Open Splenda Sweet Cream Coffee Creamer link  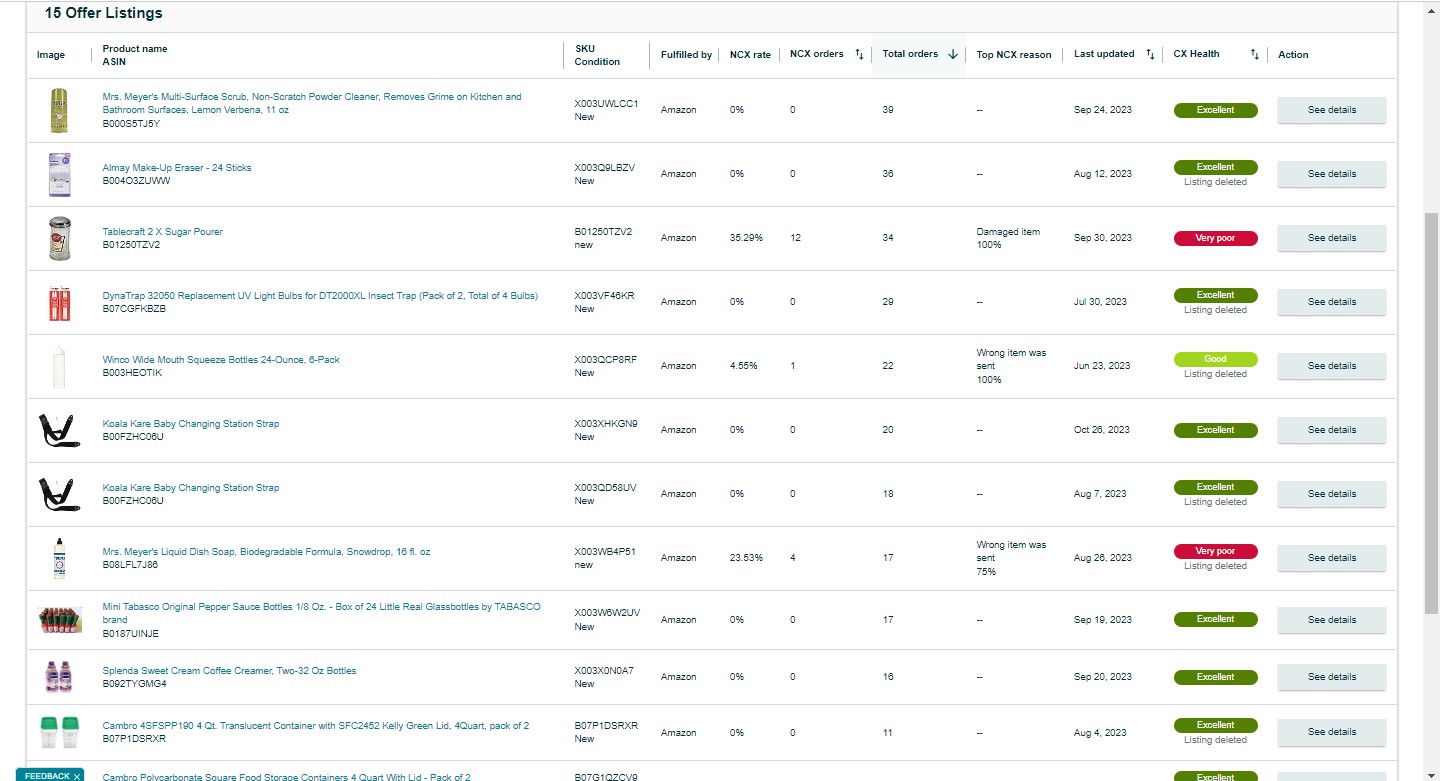[229, 671]
